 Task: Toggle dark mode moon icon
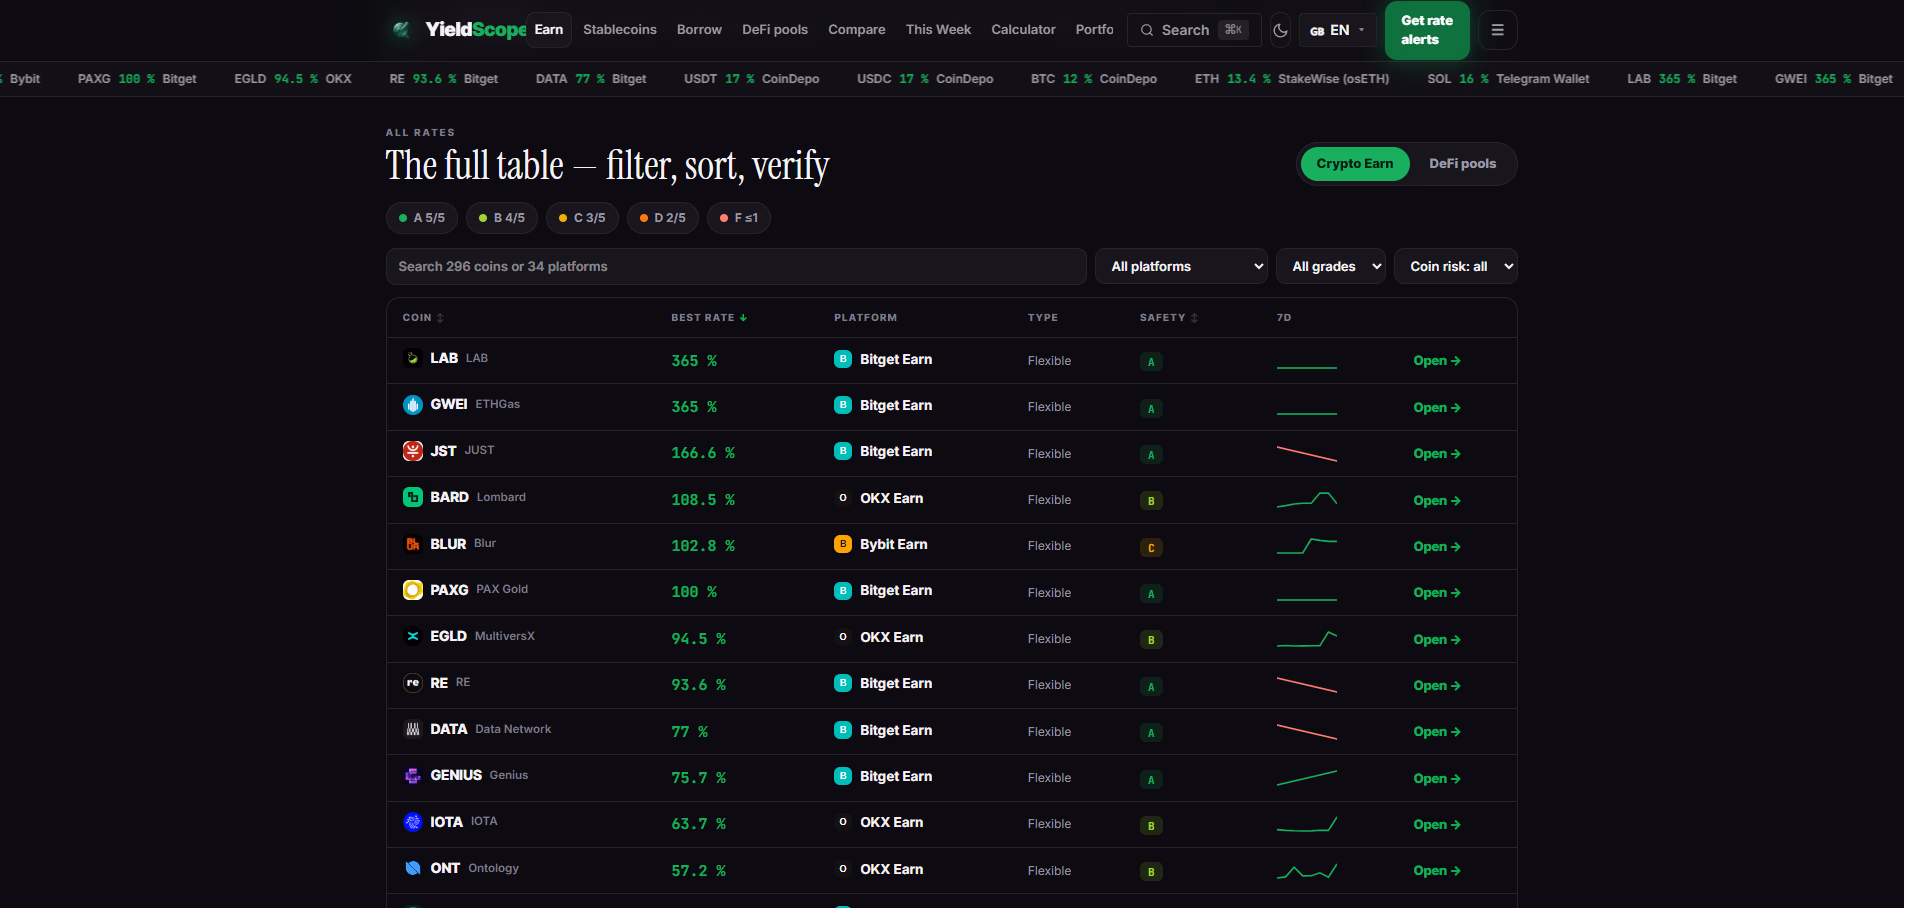point(1280,30)
